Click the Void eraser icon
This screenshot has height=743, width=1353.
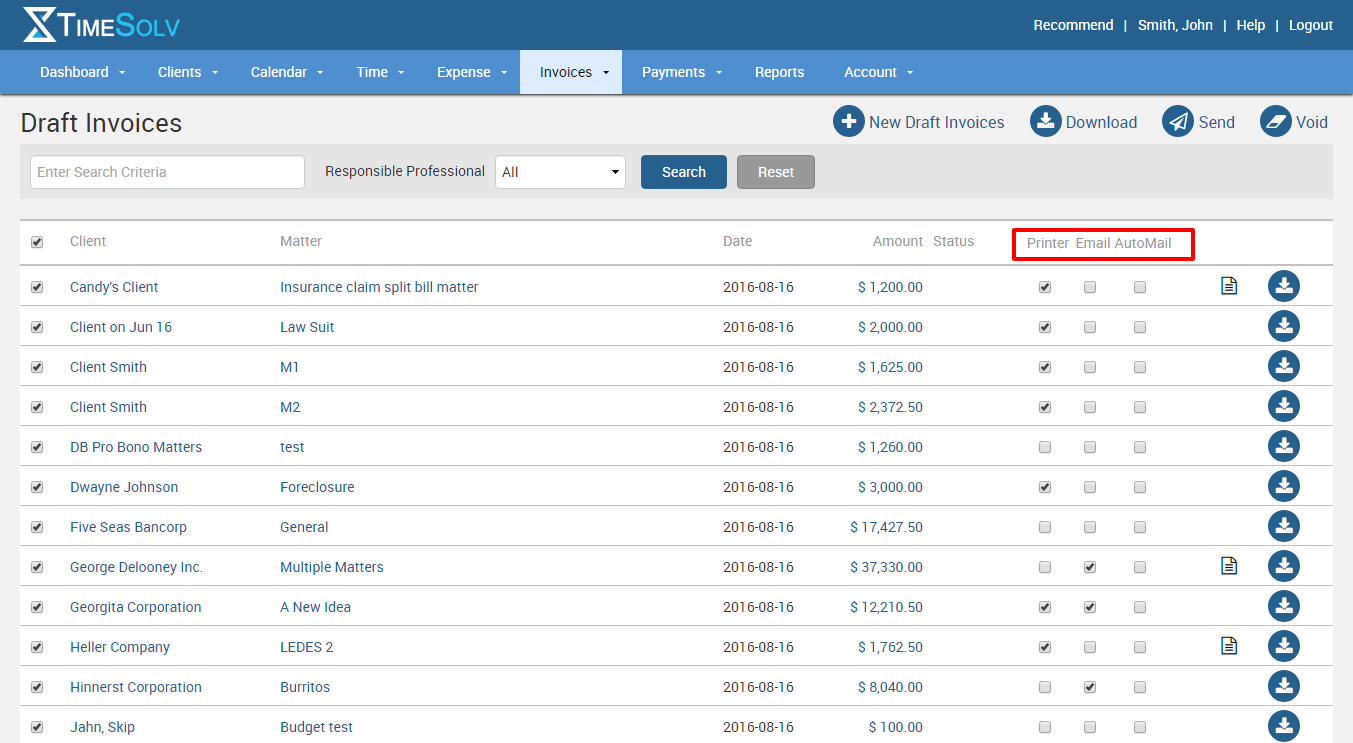[x=1275, y=122]
